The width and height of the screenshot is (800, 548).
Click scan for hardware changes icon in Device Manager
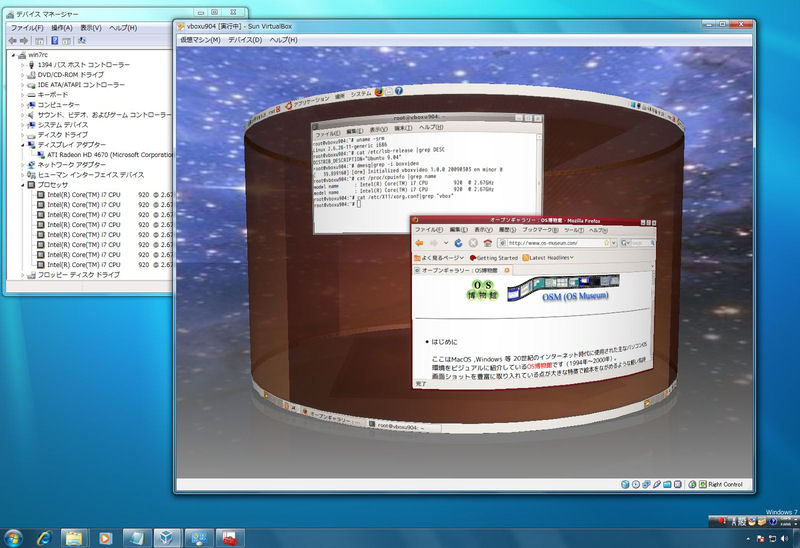82,40
